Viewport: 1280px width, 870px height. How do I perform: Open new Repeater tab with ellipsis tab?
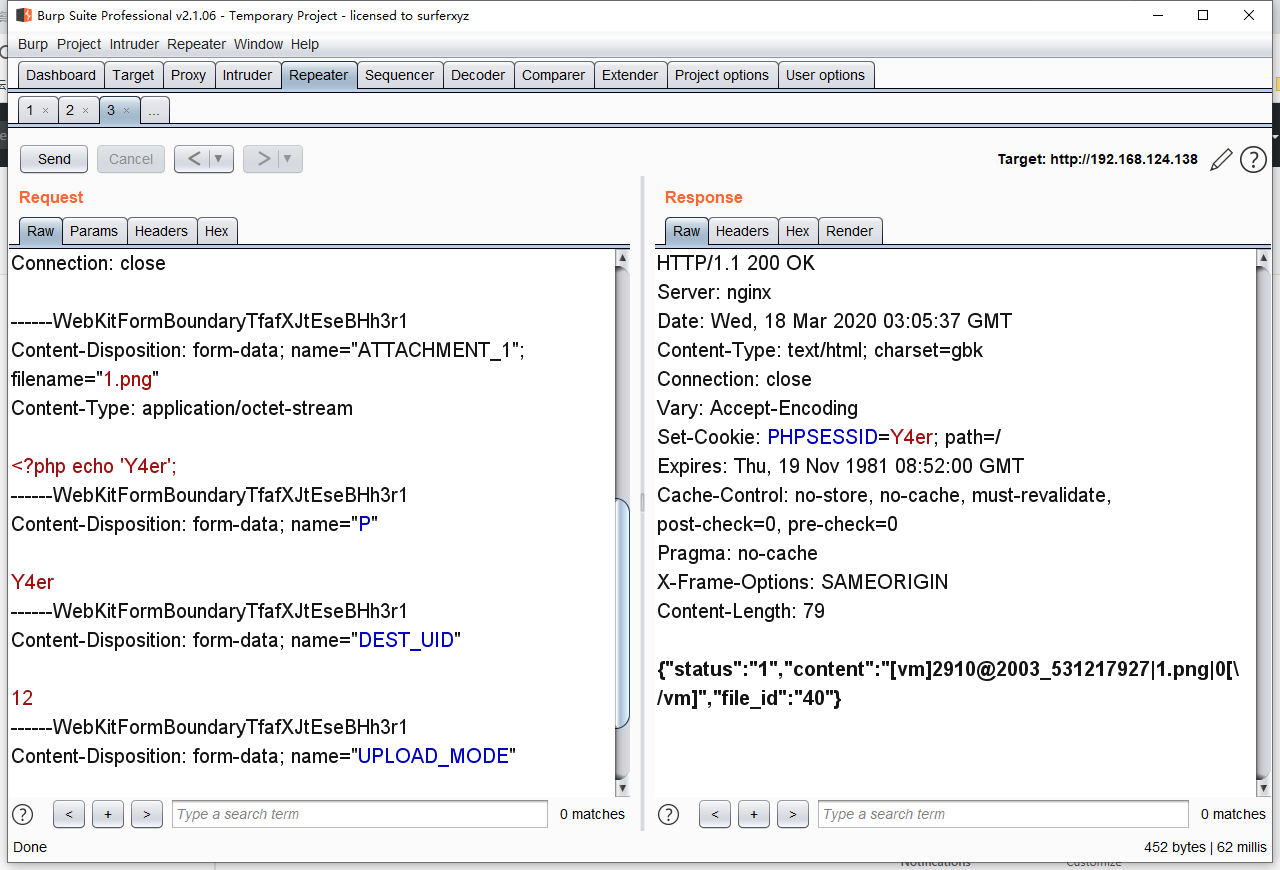[x=154, y=111]
